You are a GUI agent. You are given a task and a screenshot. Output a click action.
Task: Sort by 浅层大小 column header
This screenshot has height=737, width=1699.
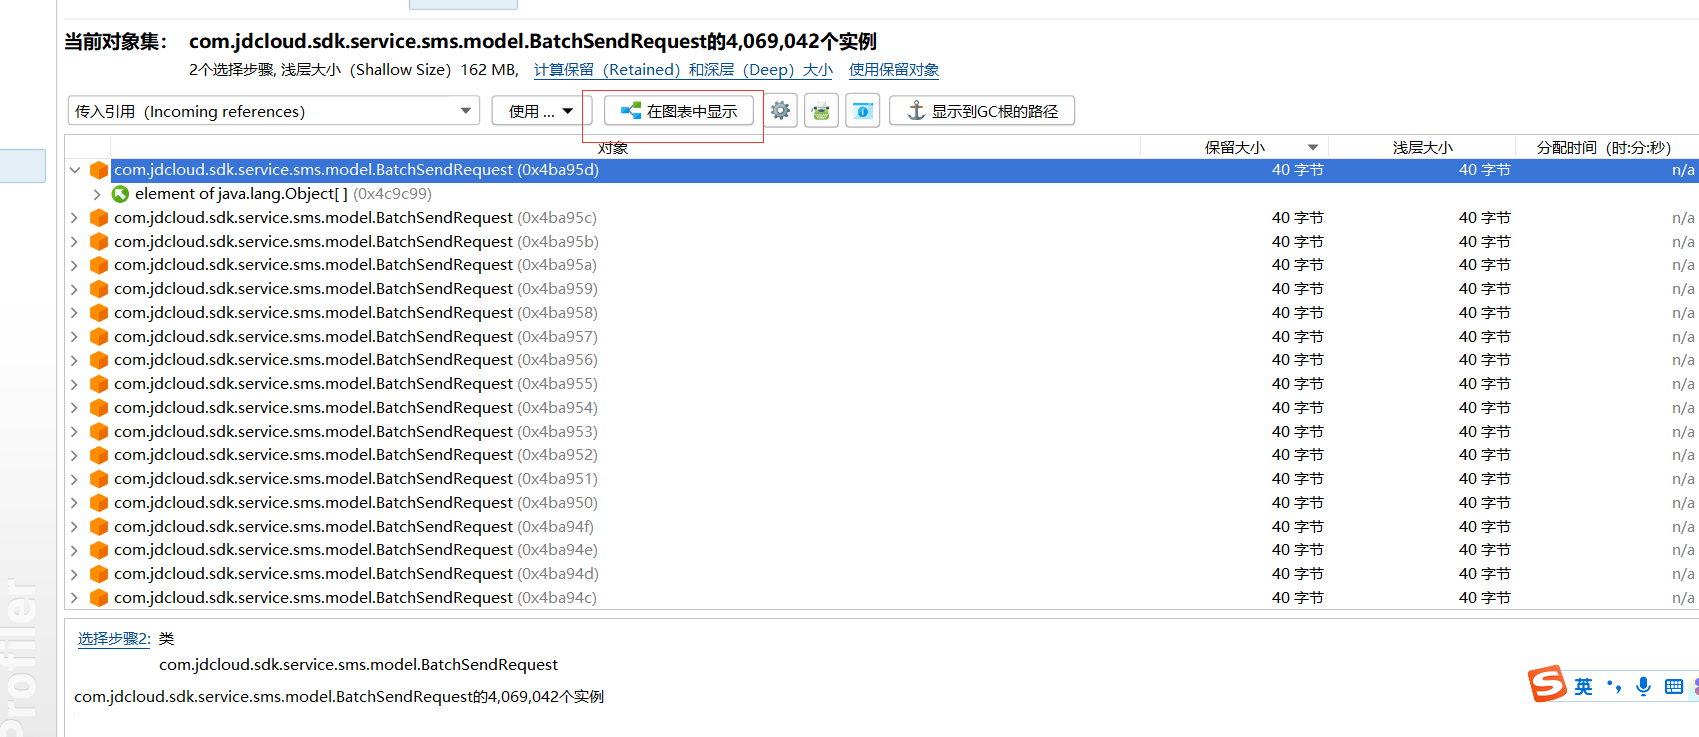point(1423,147)
